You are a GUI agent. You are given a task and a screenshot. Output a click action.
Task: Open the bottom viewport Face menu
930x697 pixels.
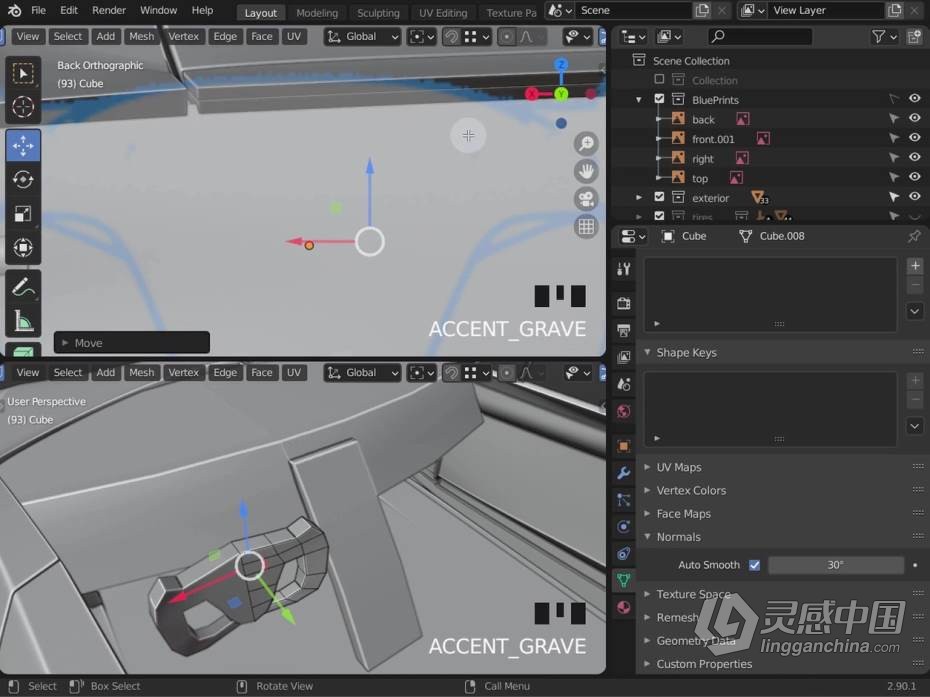pyautogui.click(x=262, y=373)
